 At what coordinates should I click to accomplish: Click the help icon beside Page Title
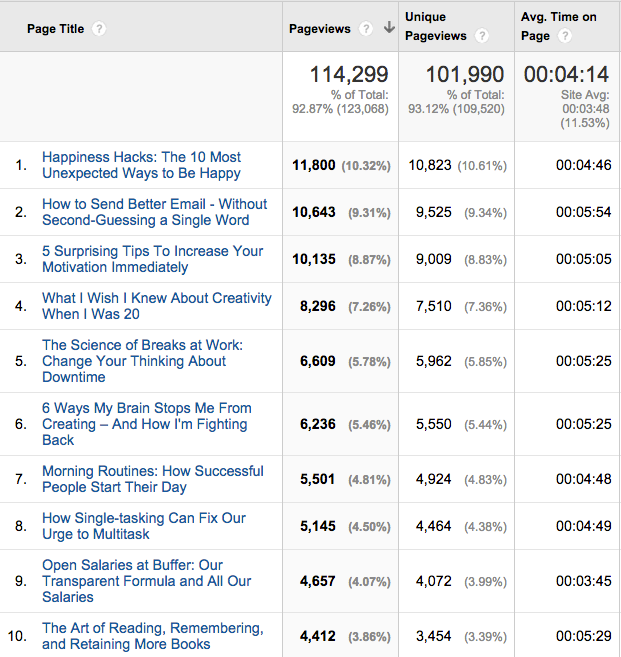click(x=99, y=29)
